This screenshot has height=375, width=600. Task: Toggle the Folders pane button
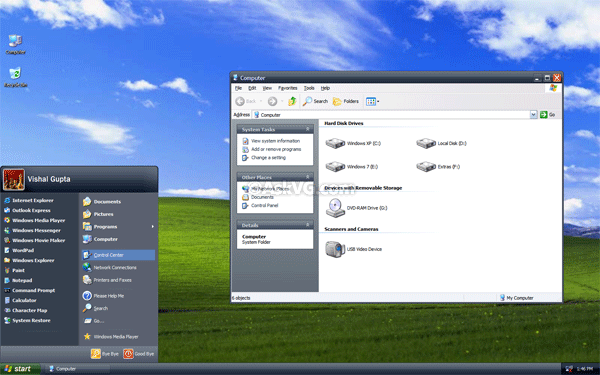click(346, 101)
